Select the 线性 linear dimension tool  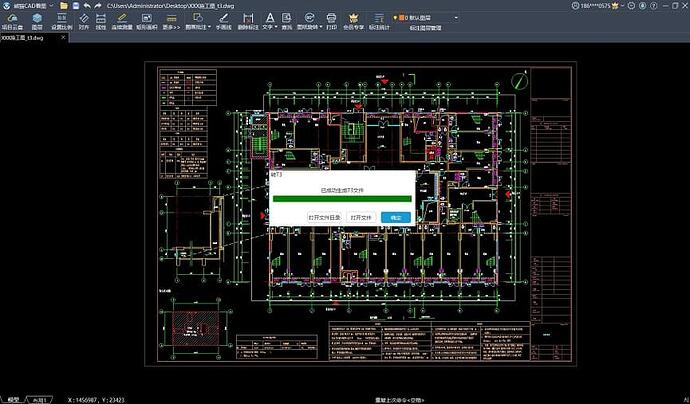(101, 21)
